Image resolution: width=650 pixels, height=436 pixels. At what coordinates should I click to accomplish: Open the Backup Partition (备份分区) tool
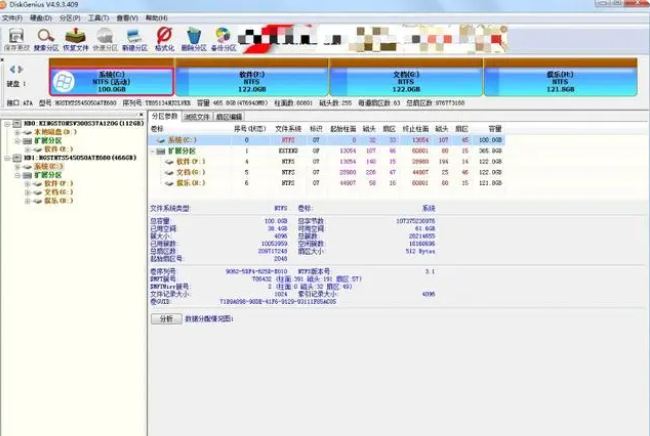pyautogui.click(x=224, y=38)
